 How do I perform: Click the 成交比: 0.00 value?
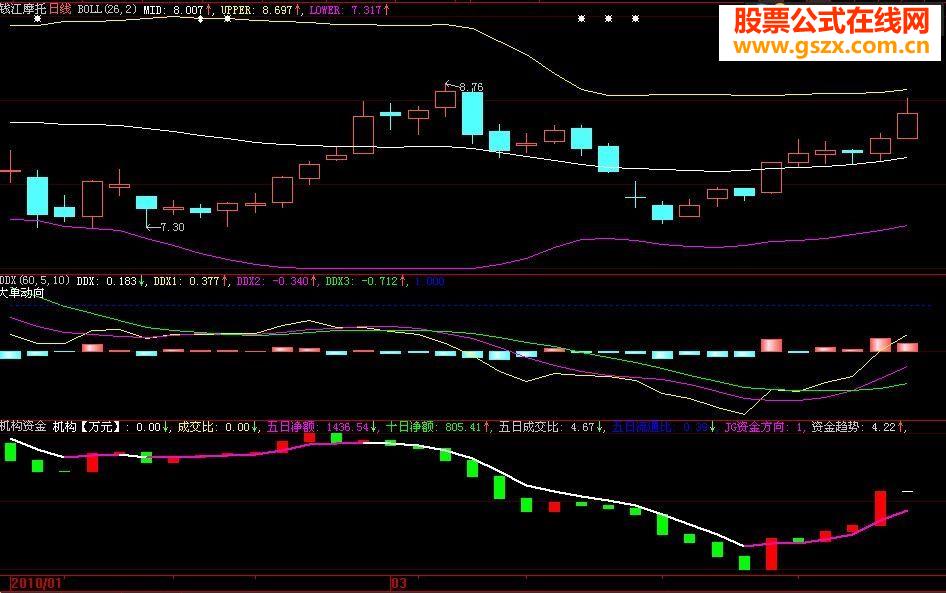[x=218, y=427]
